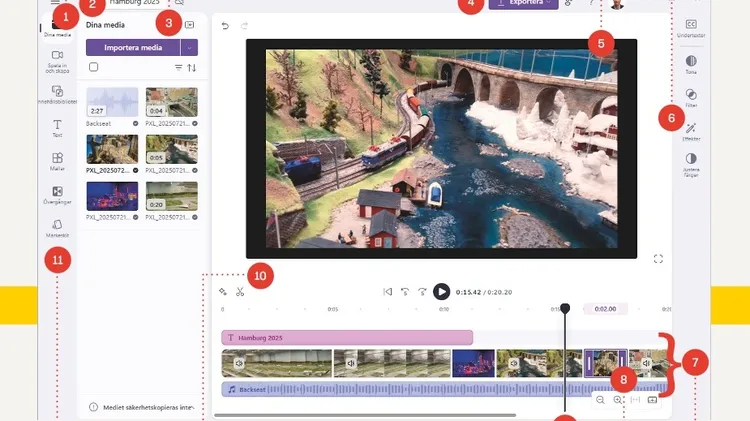750x421 pixels.
Task: Switch to the Dina media tab
Action: click(57, 27)
